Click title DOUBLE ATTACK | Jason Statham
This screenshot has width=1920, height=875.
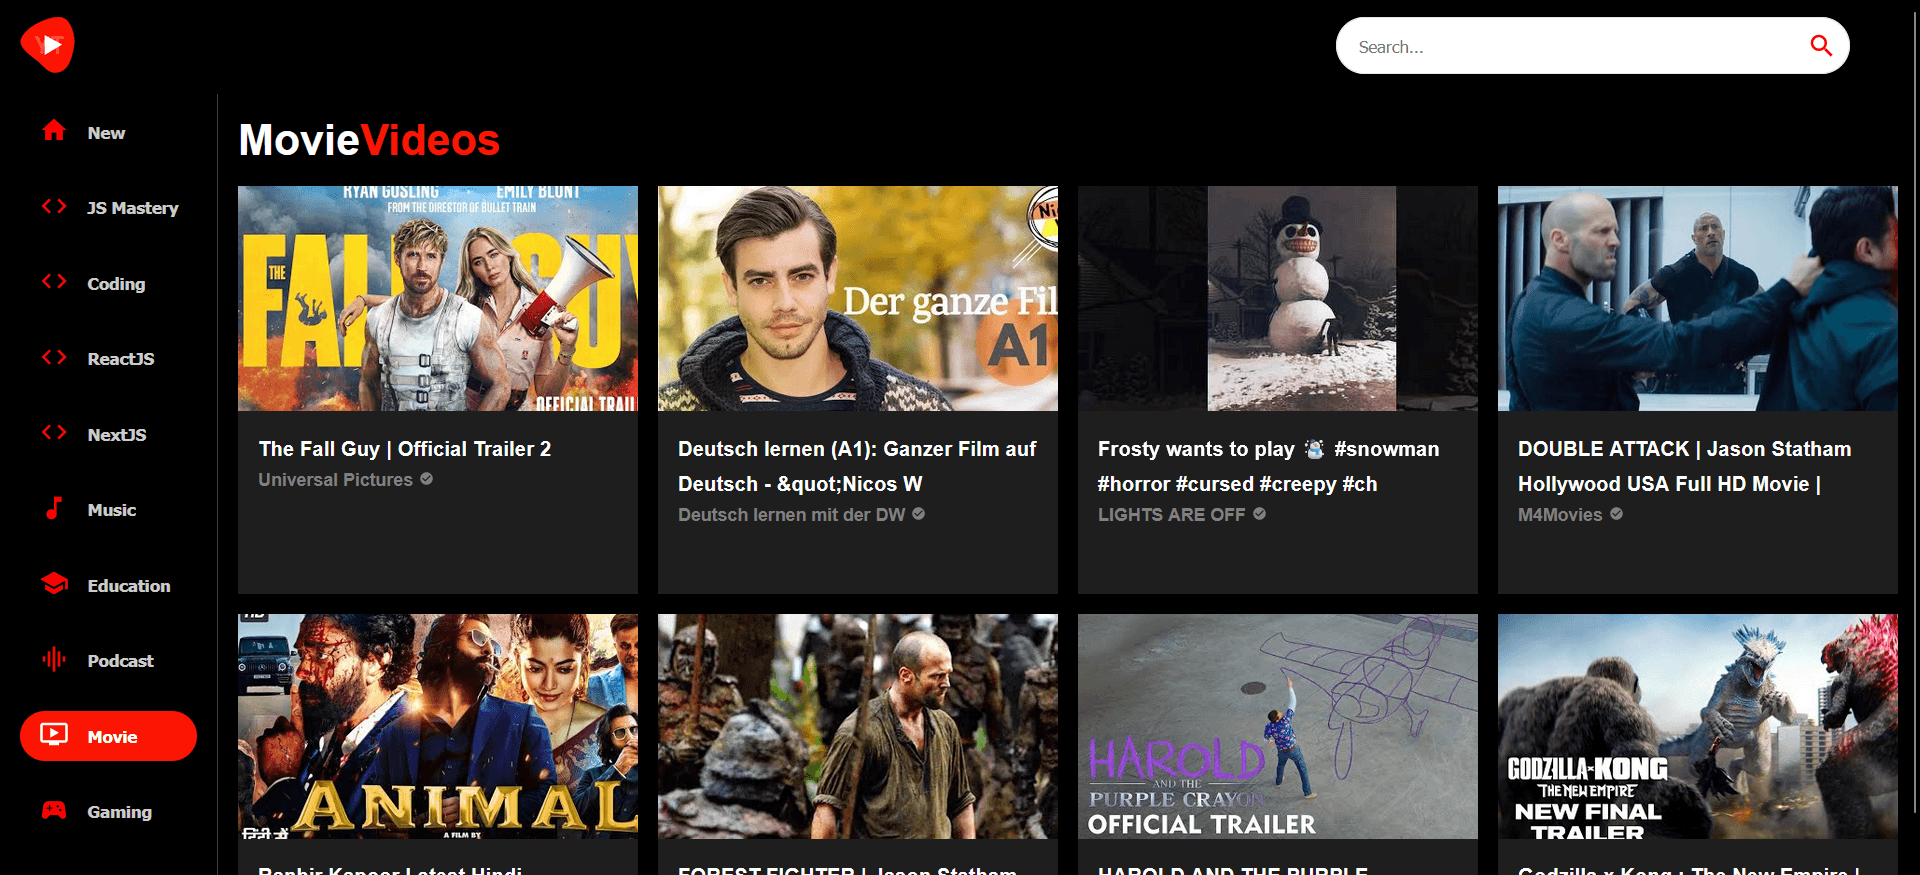[1684, 466]
